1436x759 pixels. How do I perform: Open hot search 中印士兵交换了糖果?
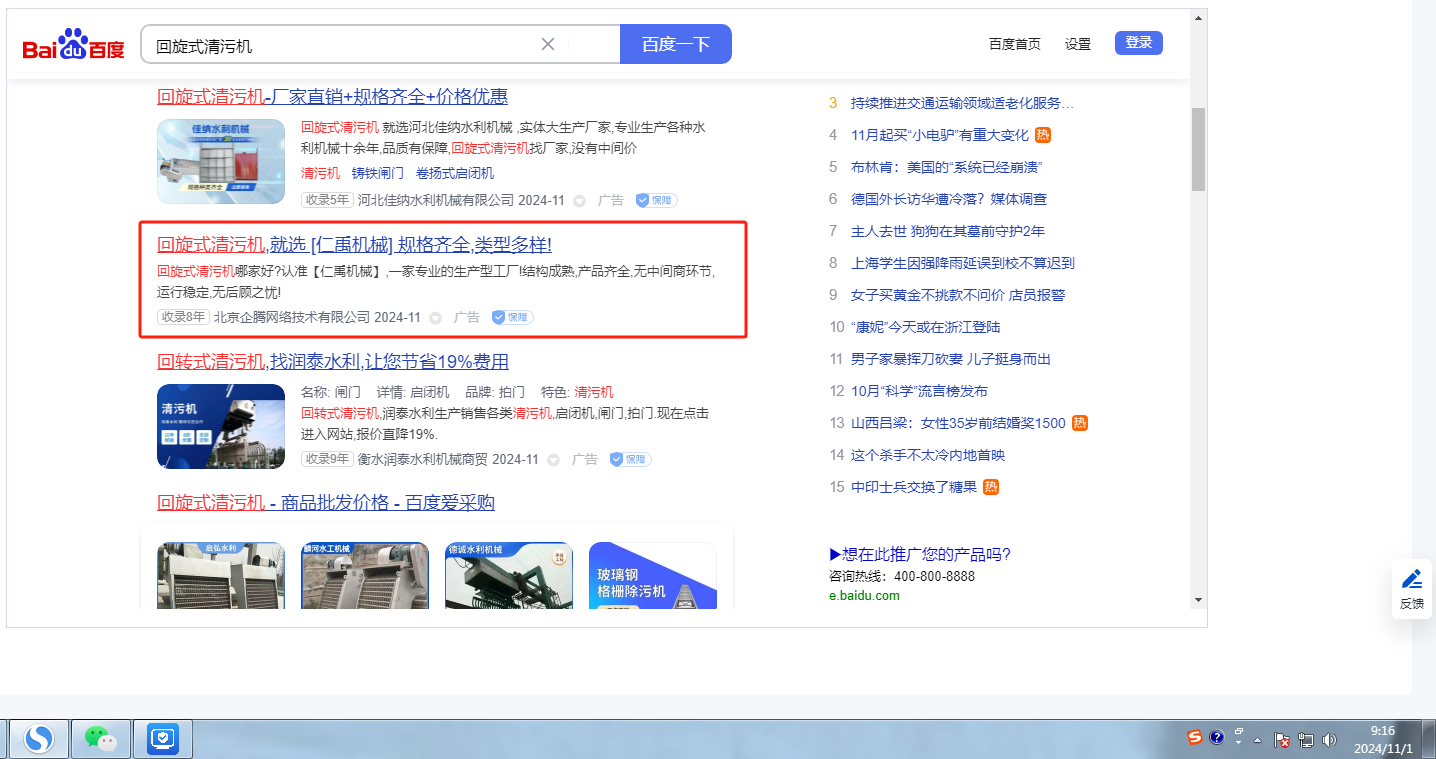[914, 487]
